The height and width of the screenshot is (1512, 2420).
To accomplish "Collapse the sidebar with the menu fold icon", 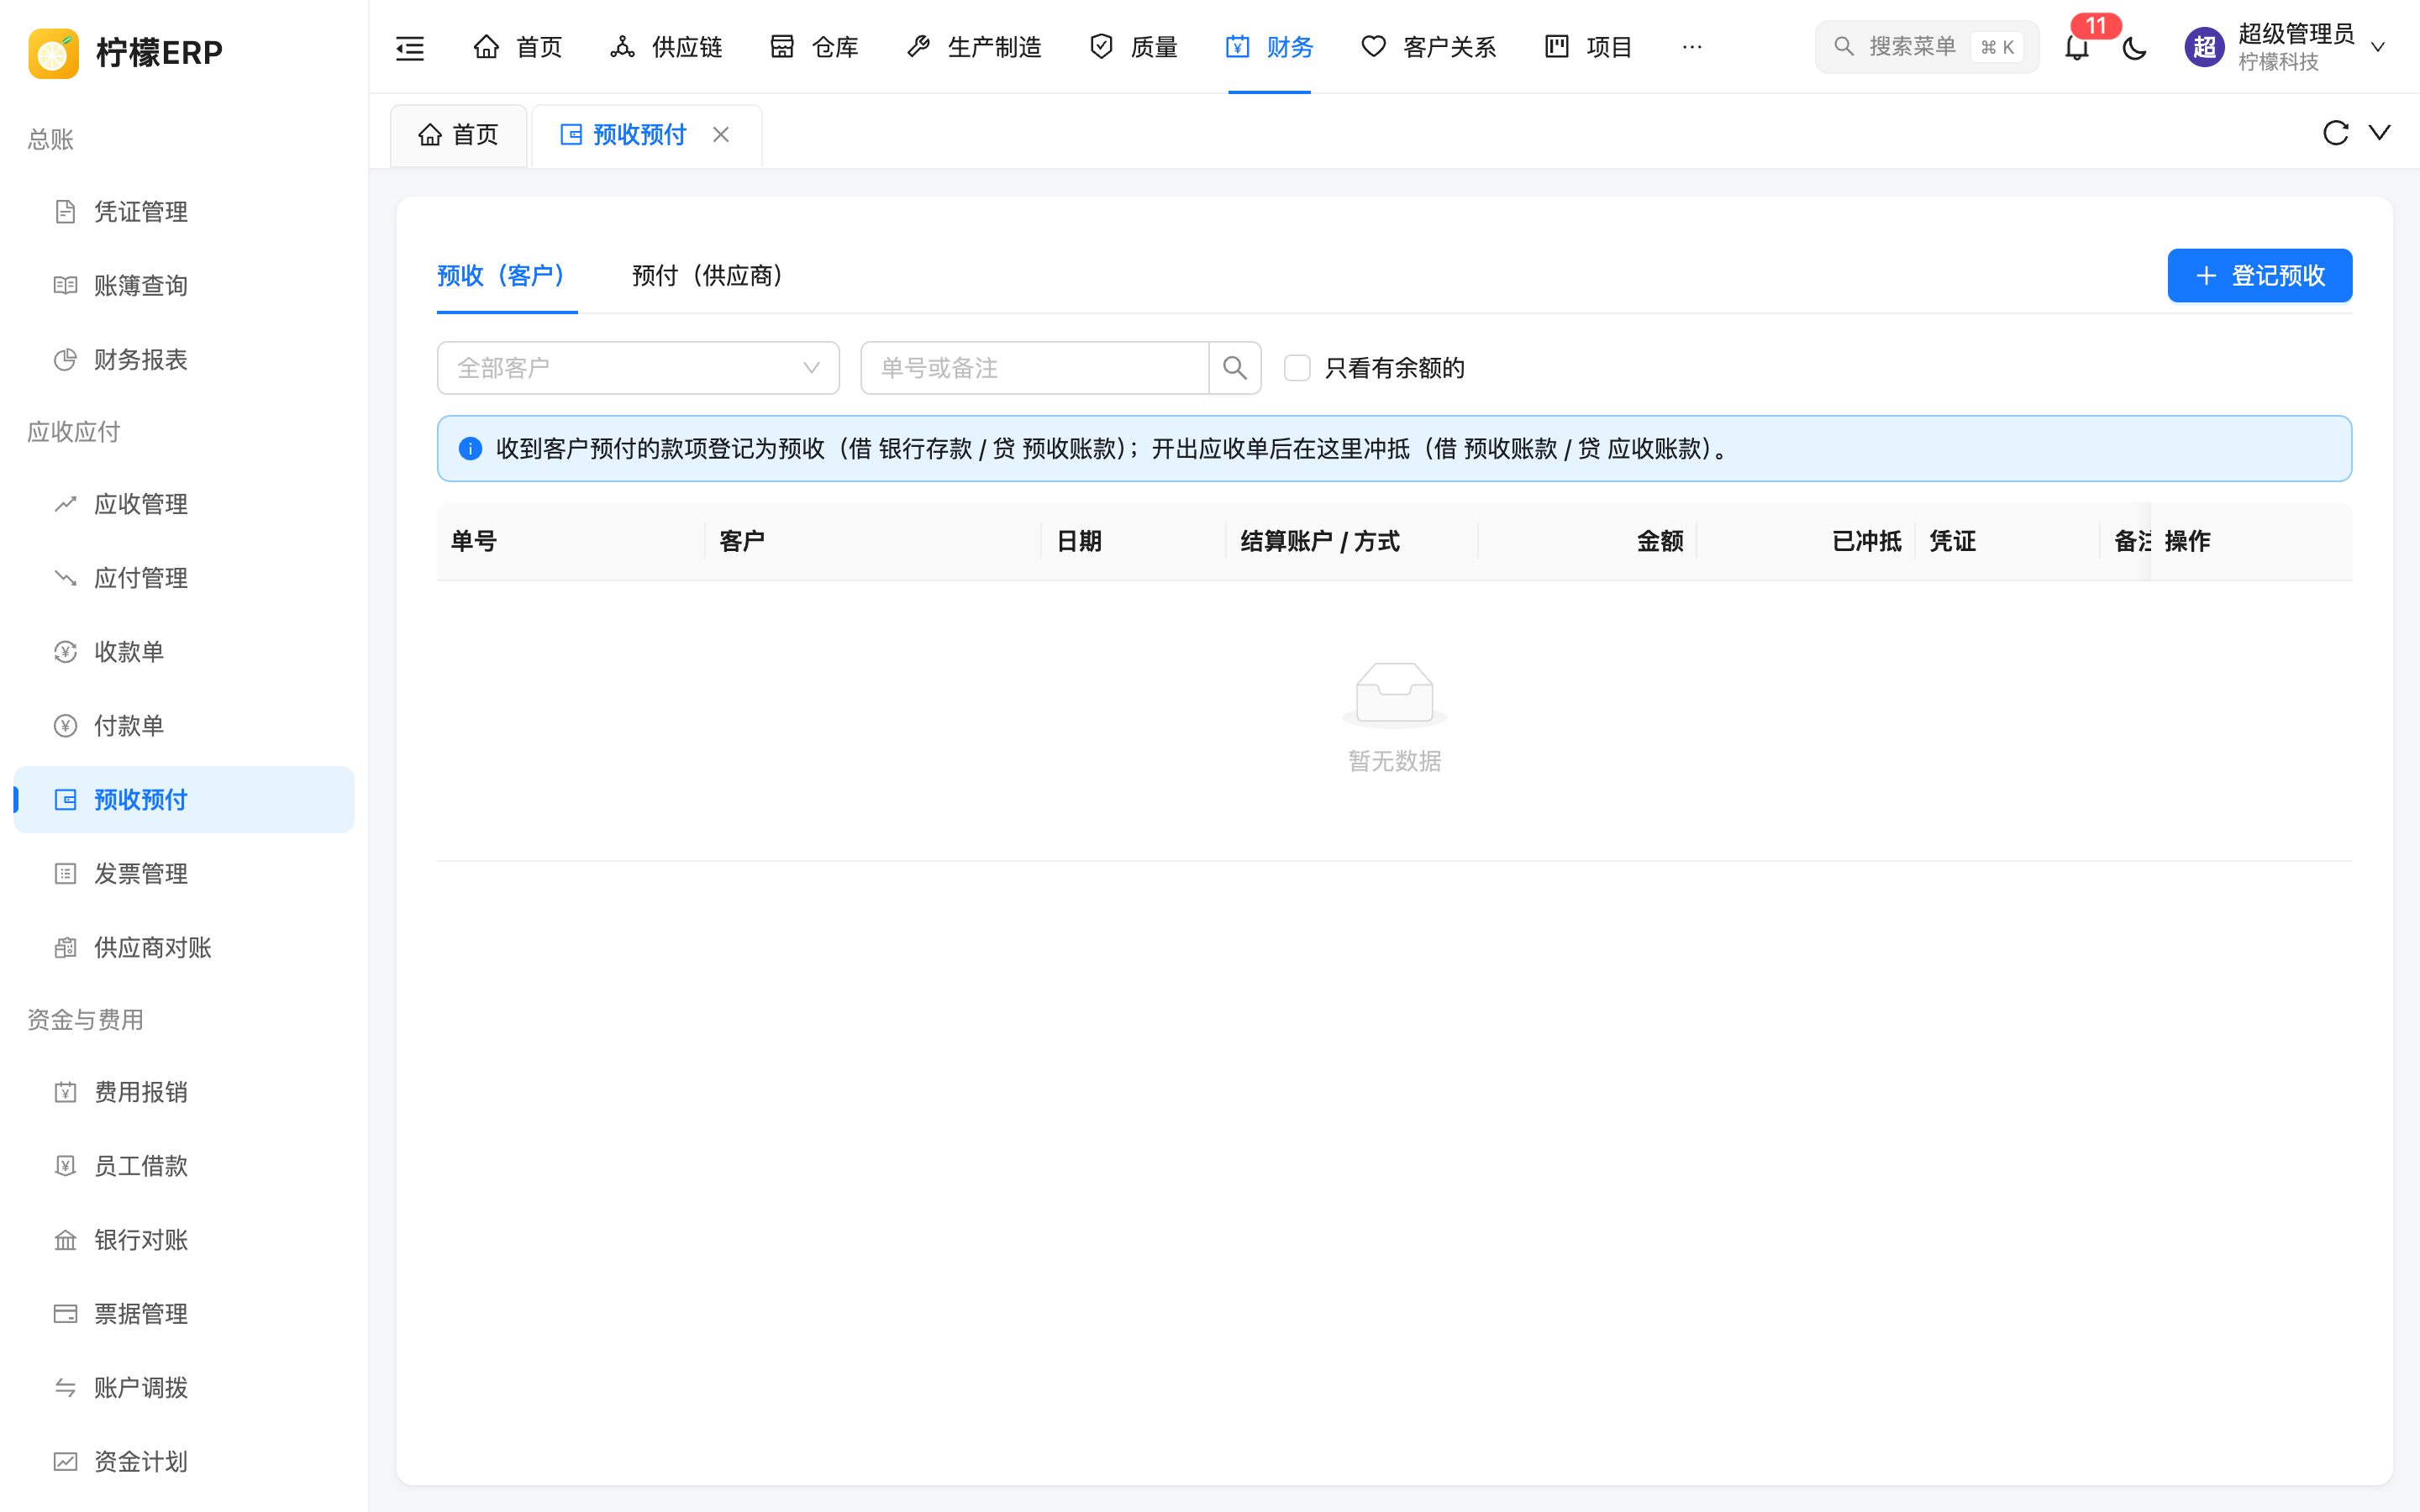I will [x=410, y=47].
